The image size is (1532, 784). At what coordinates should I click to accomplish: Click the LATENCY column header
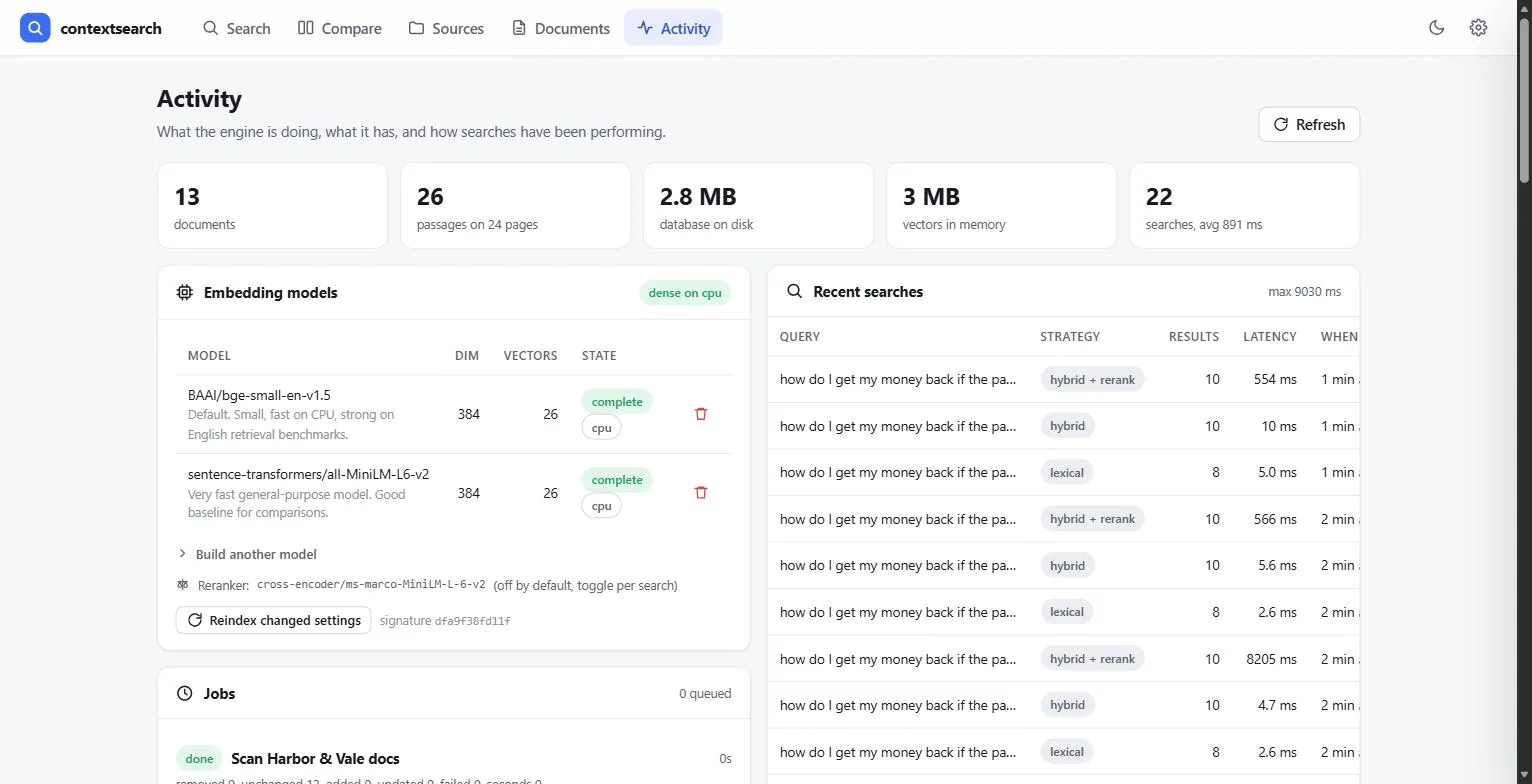[x=1270, y=337]
